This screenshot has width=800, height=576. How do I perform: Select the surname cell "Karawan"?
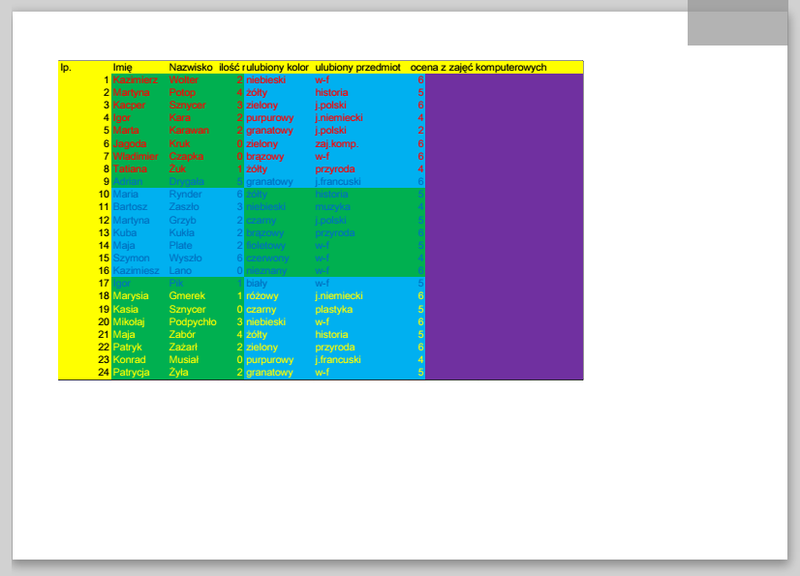pos(189,130)
